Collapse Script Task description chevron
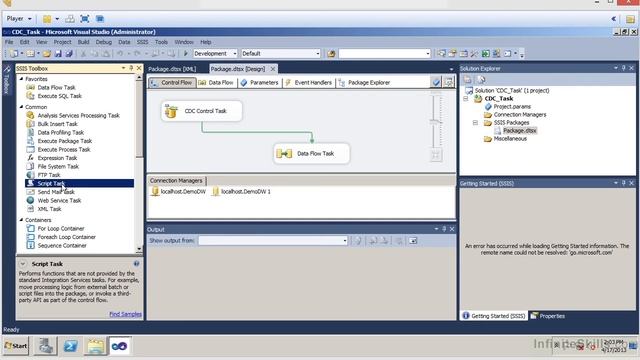This screenshot has height=360, width=640. tap(23, 264)
